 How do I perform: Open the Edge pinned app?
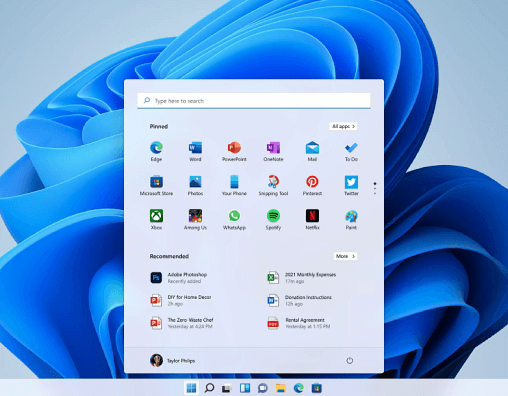156,151
